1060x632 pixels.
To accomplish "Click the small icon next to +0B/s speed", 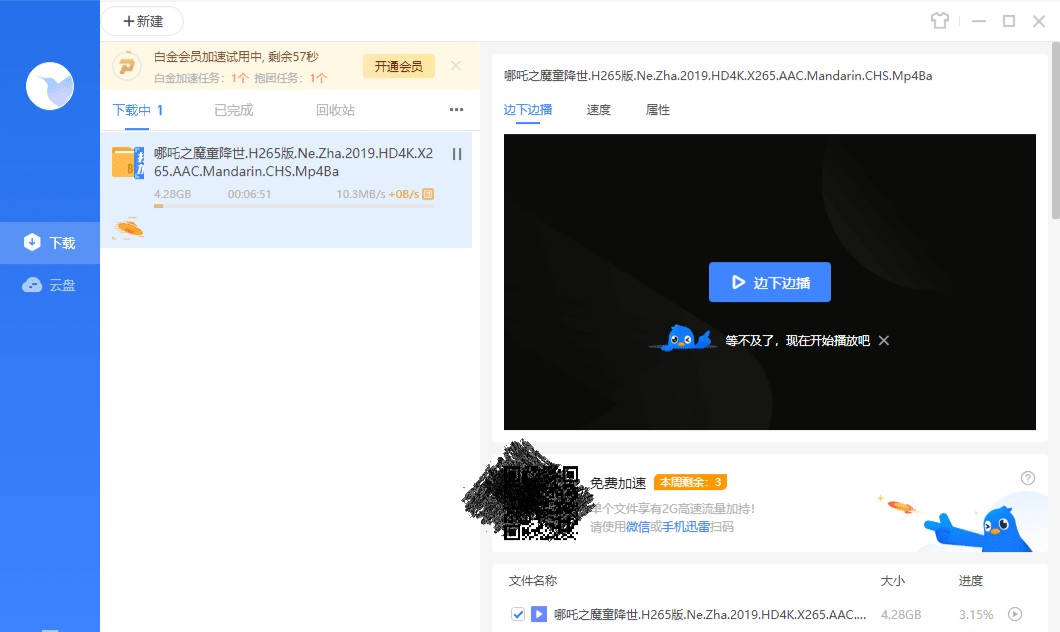I will [x=428, y=194].
